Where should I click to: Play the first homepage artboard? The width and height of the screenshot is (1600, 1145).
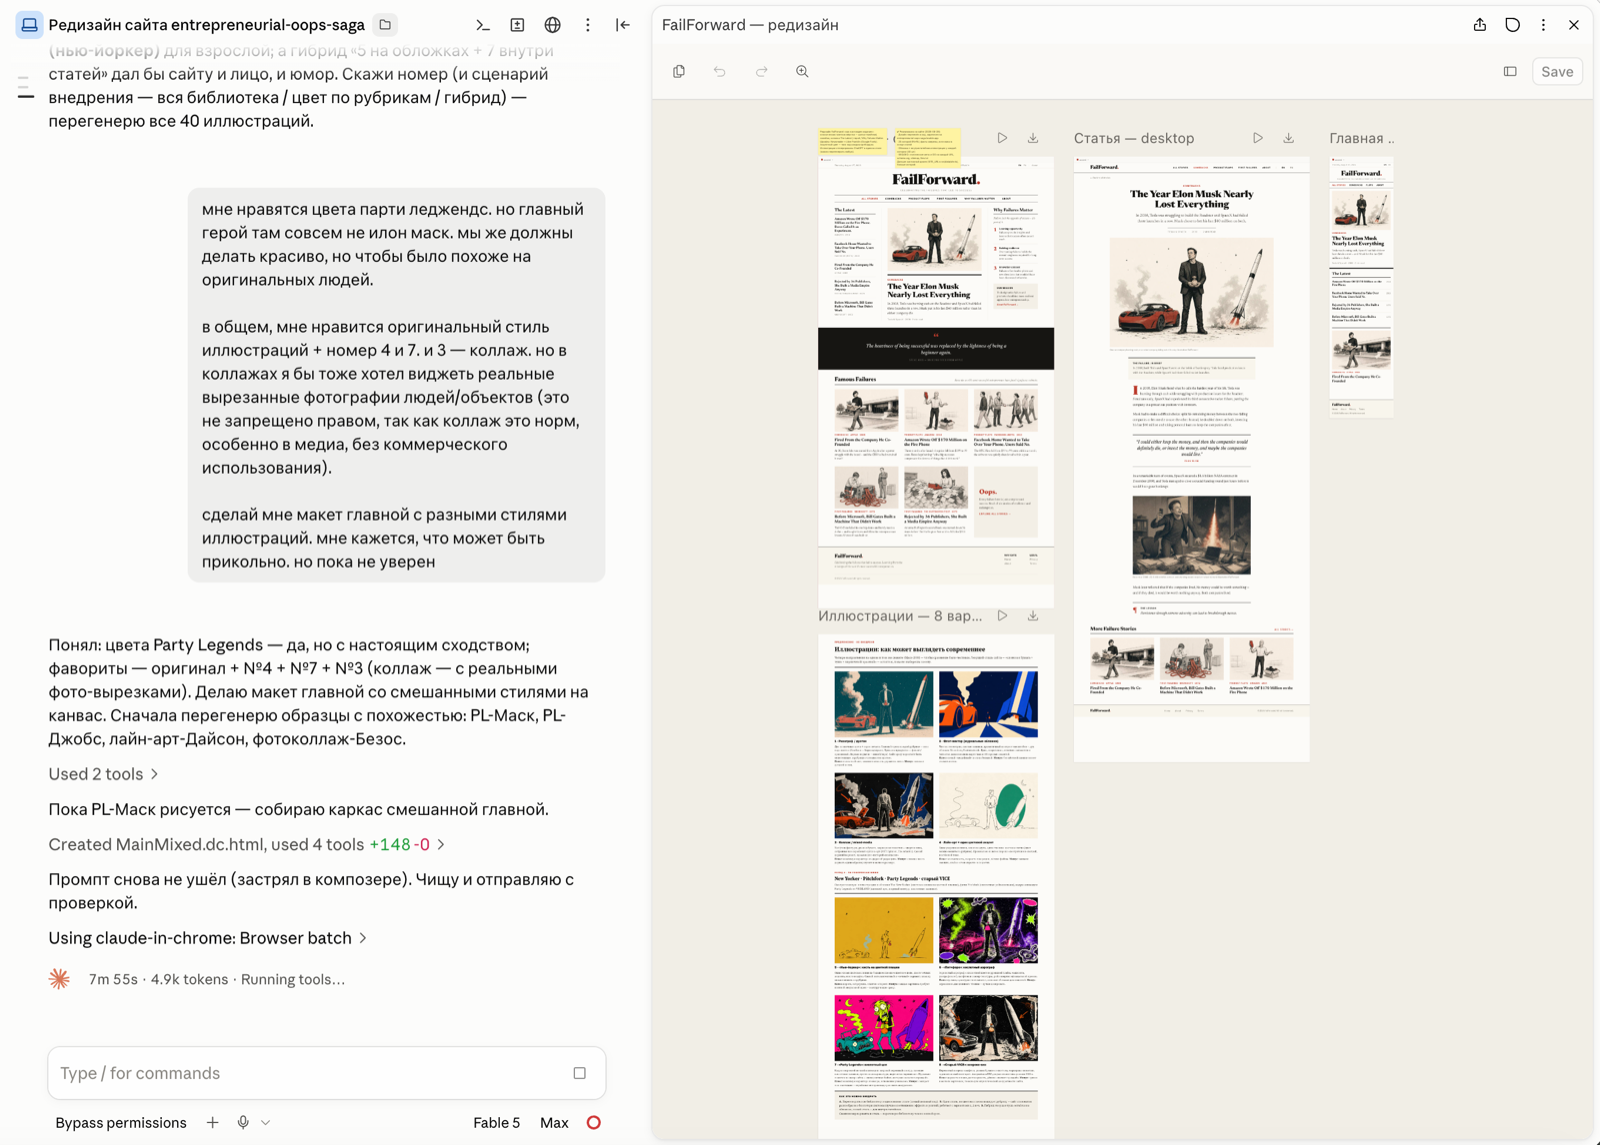tap(1002, 138)
